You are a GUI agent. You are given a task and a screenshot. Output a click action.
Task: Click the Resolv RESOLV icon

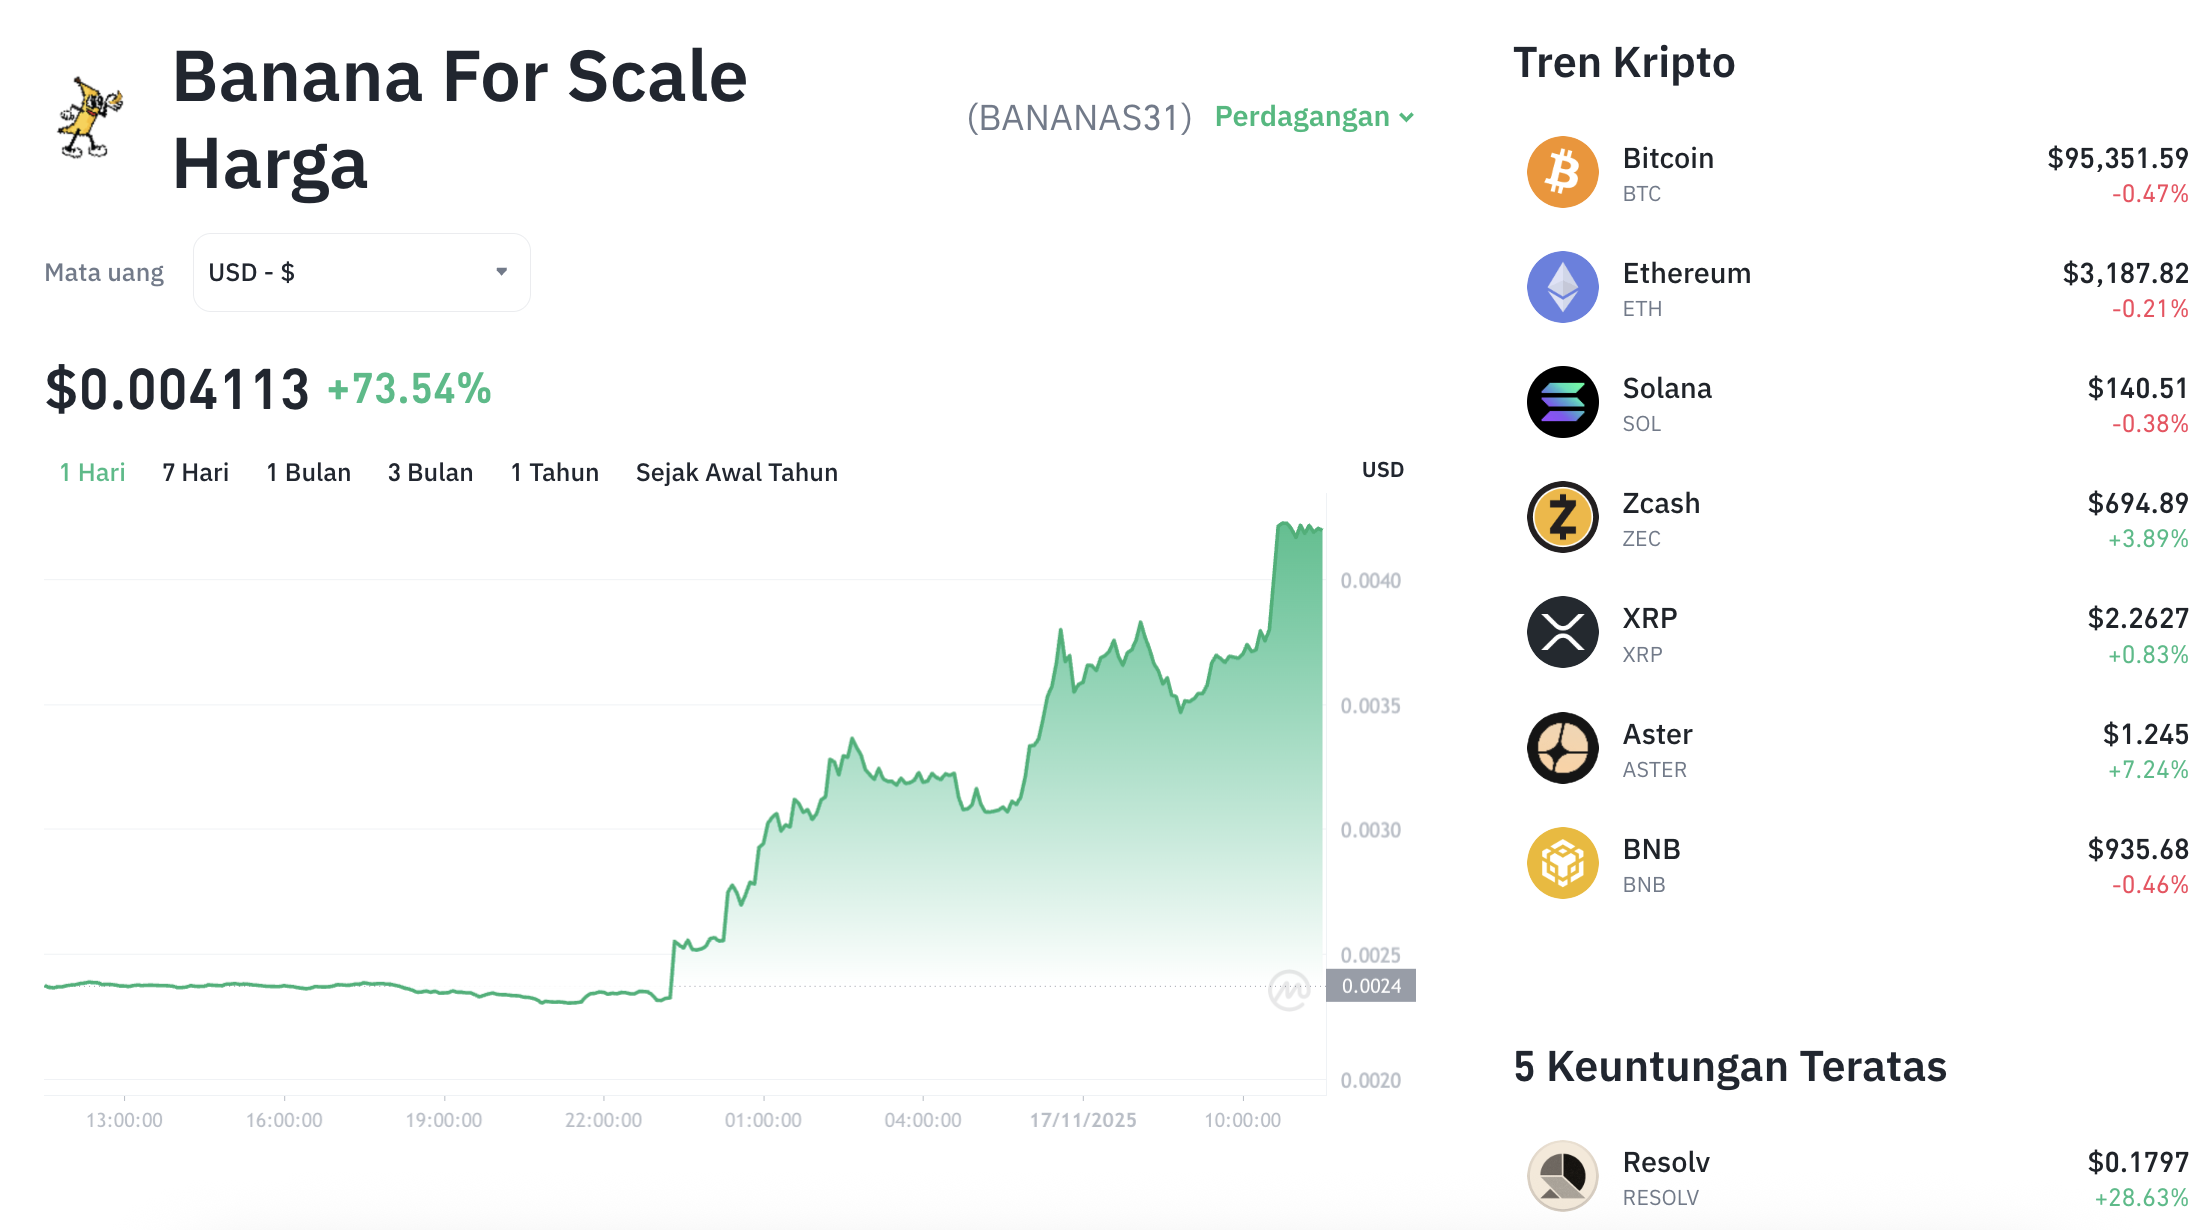[x=1562, y=1175]
